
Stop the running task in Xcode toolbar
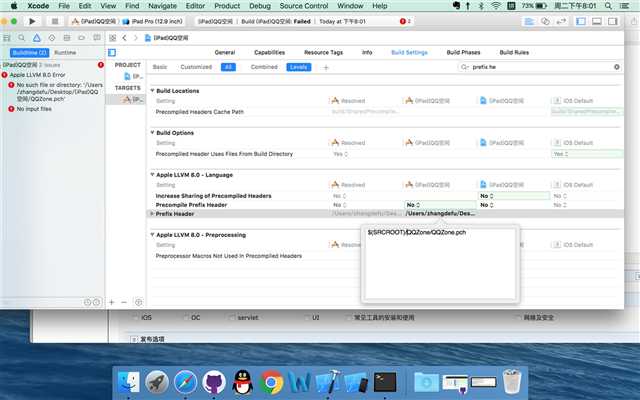pos(55,21)
